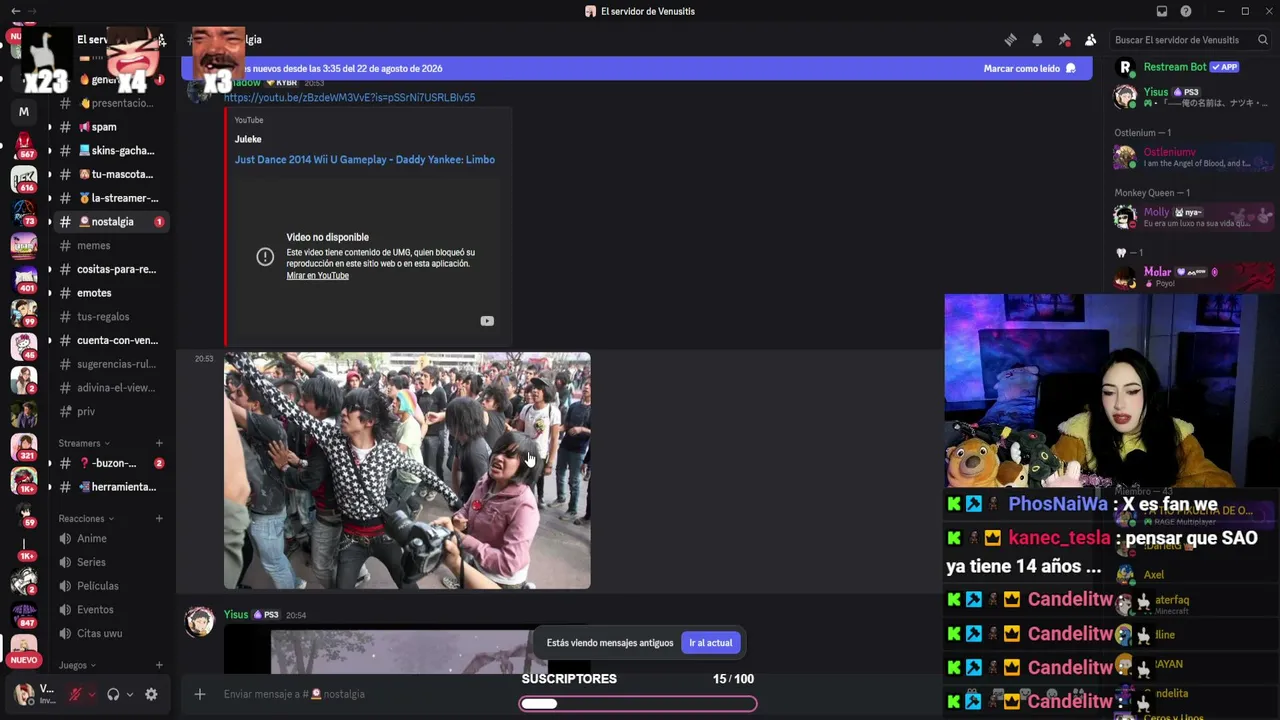
Task: Open notification settings bell icon
Action: tap(1037, 40)
